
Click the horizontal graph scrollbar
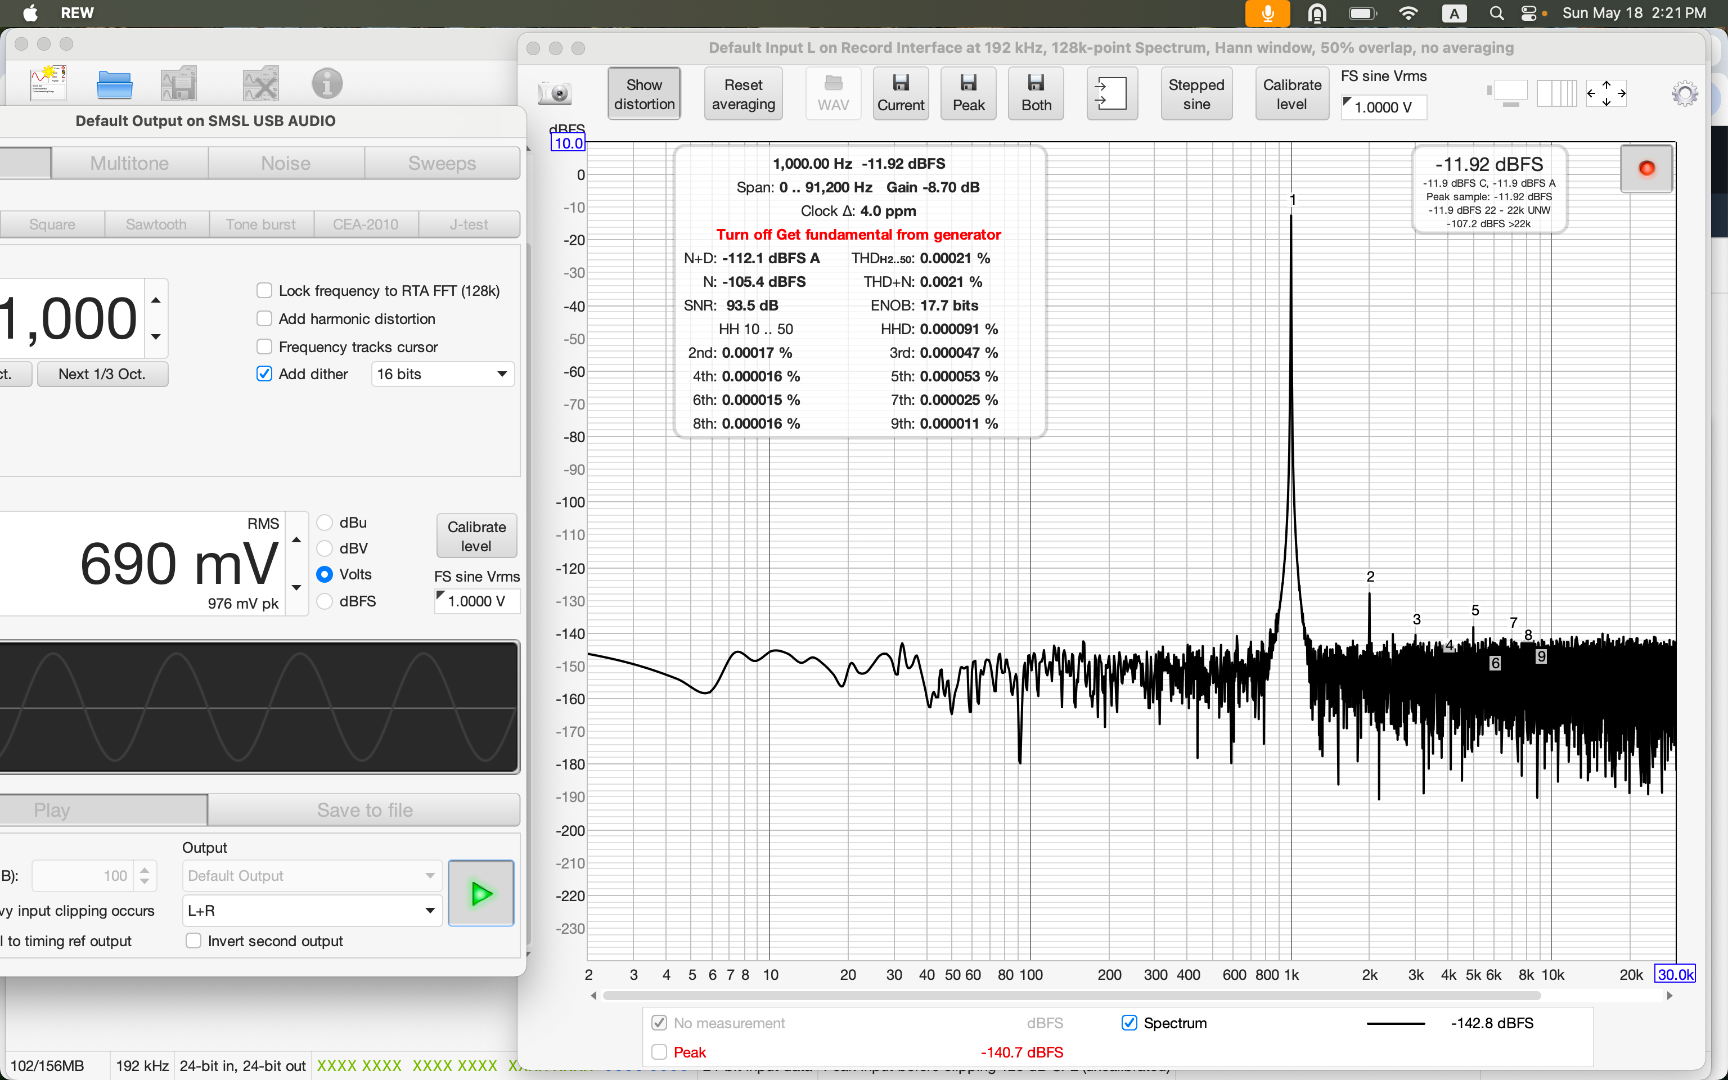[1071, 996]
